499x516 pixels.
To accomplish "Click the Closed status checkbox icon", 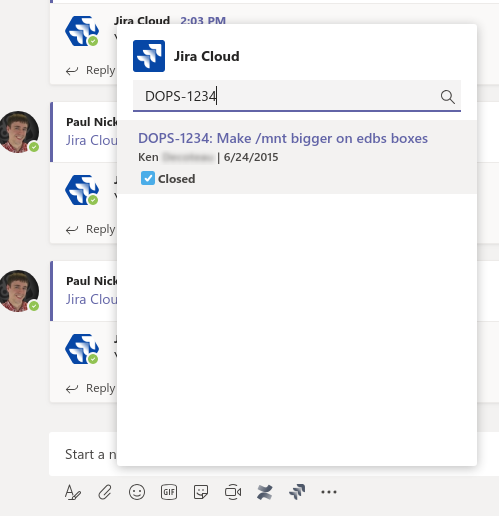I will click(148, 178).
